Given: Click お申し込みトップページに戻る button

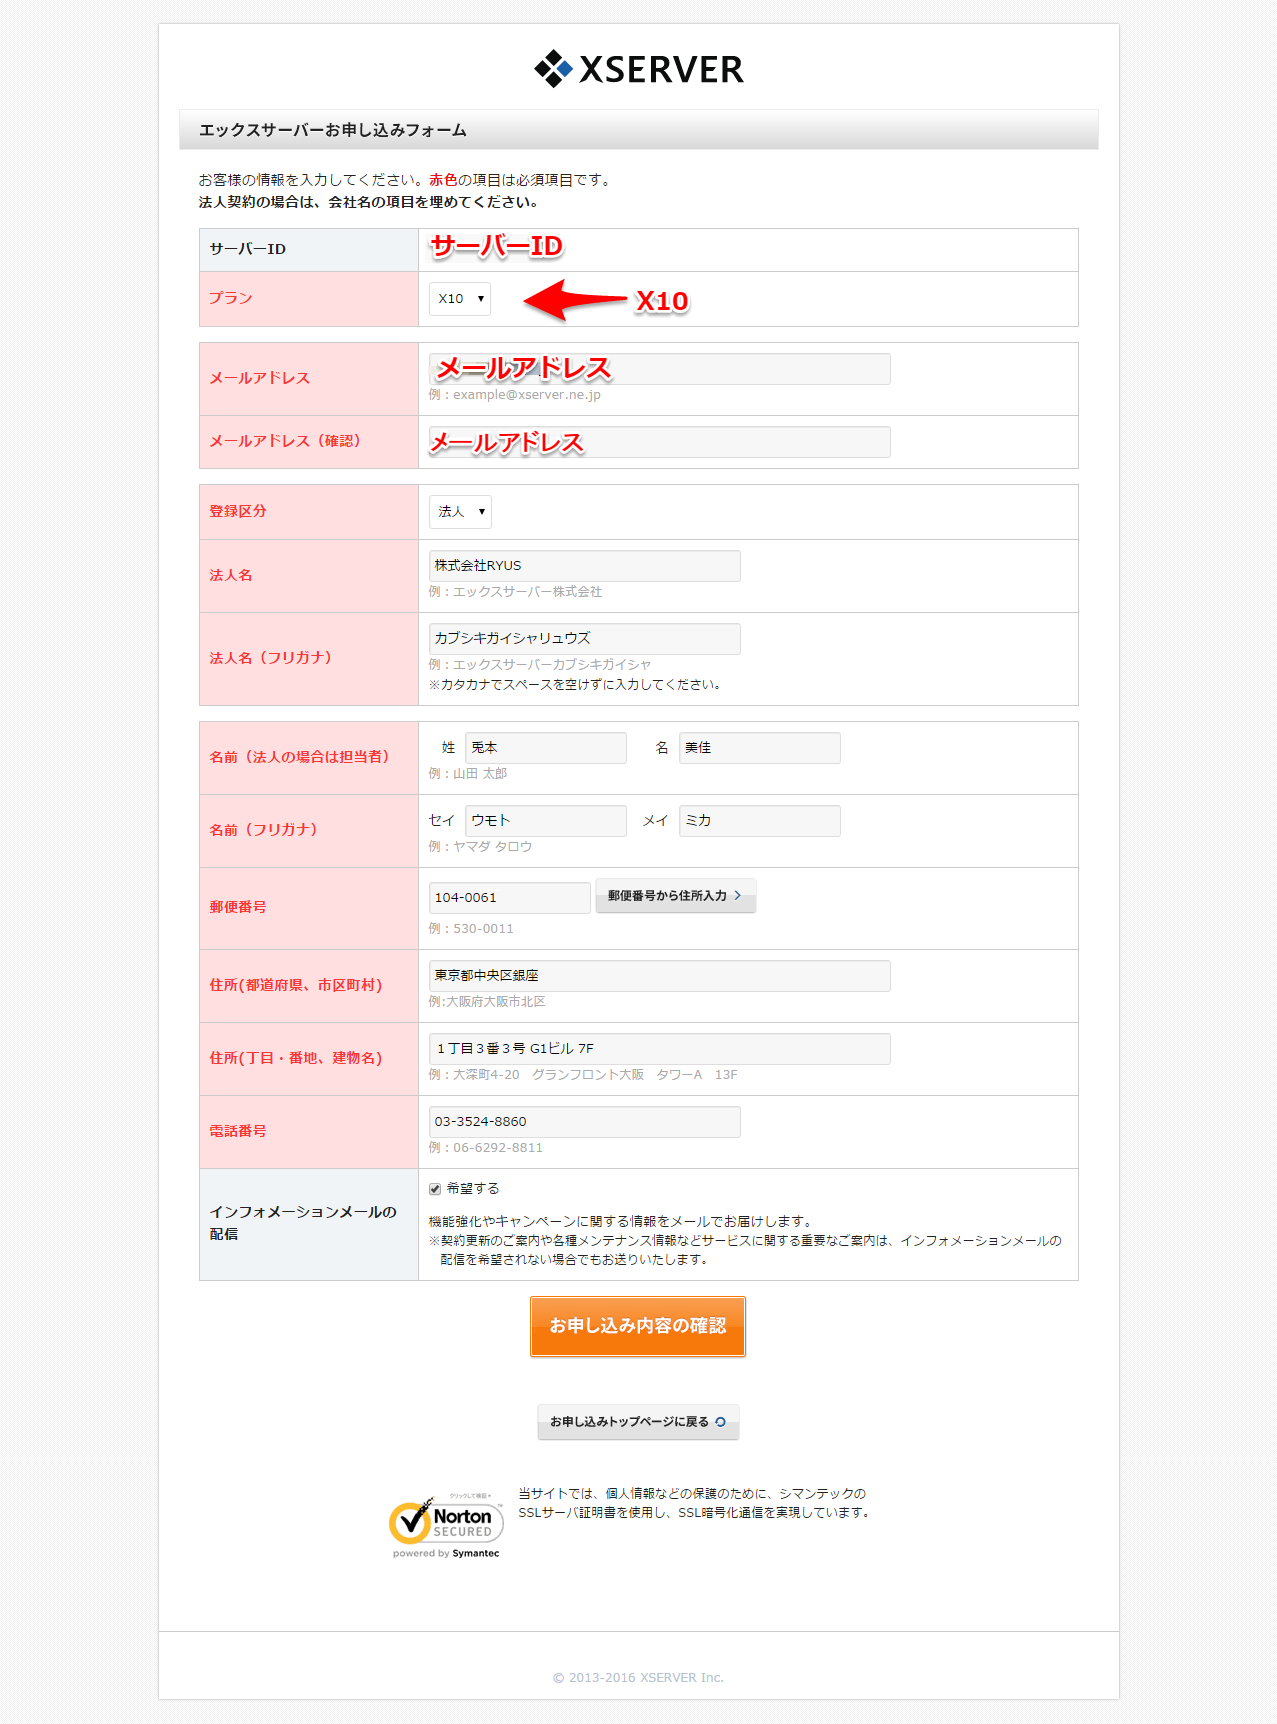Looking at the screenshot, I should [x=638, y=1422].
